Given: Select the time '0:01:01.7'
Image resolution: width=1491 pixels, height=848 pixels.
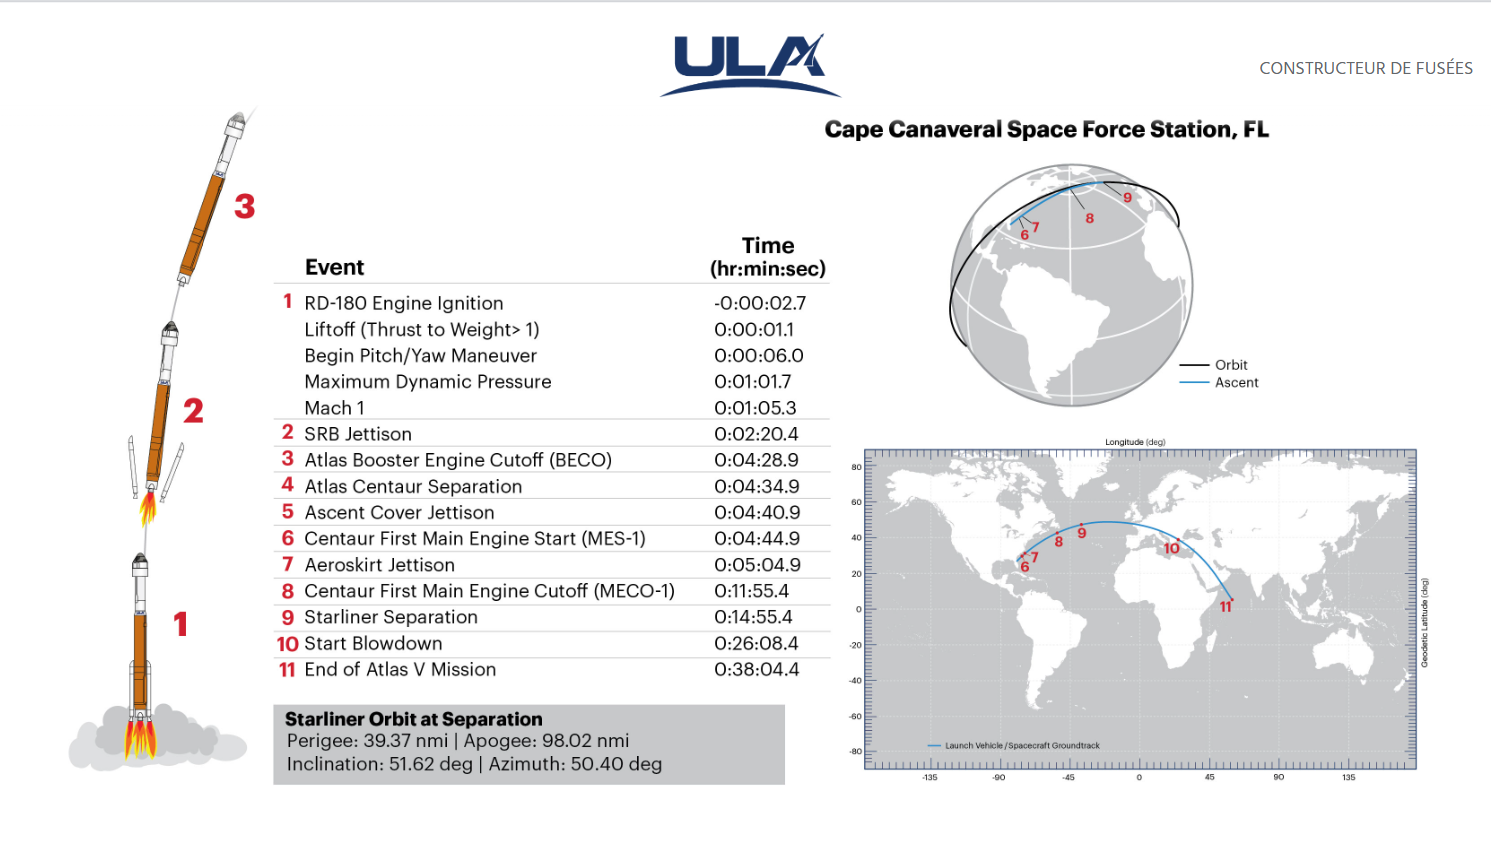Looking at the screenshot, I should [x=753, y=381].
